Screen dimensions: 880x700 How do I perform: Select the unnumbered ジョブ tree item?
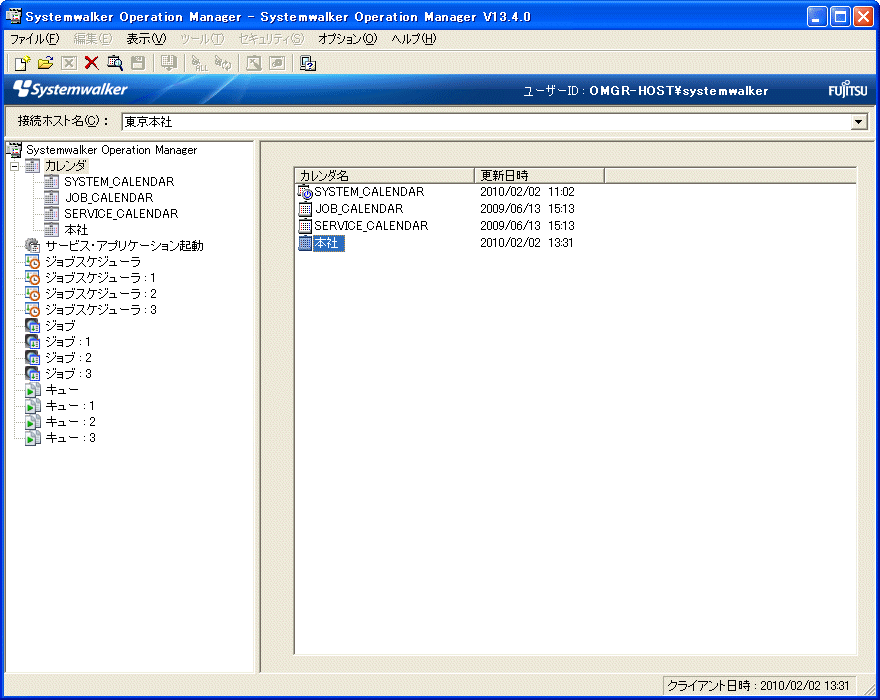pyautogui.click(x=60, y=326)
